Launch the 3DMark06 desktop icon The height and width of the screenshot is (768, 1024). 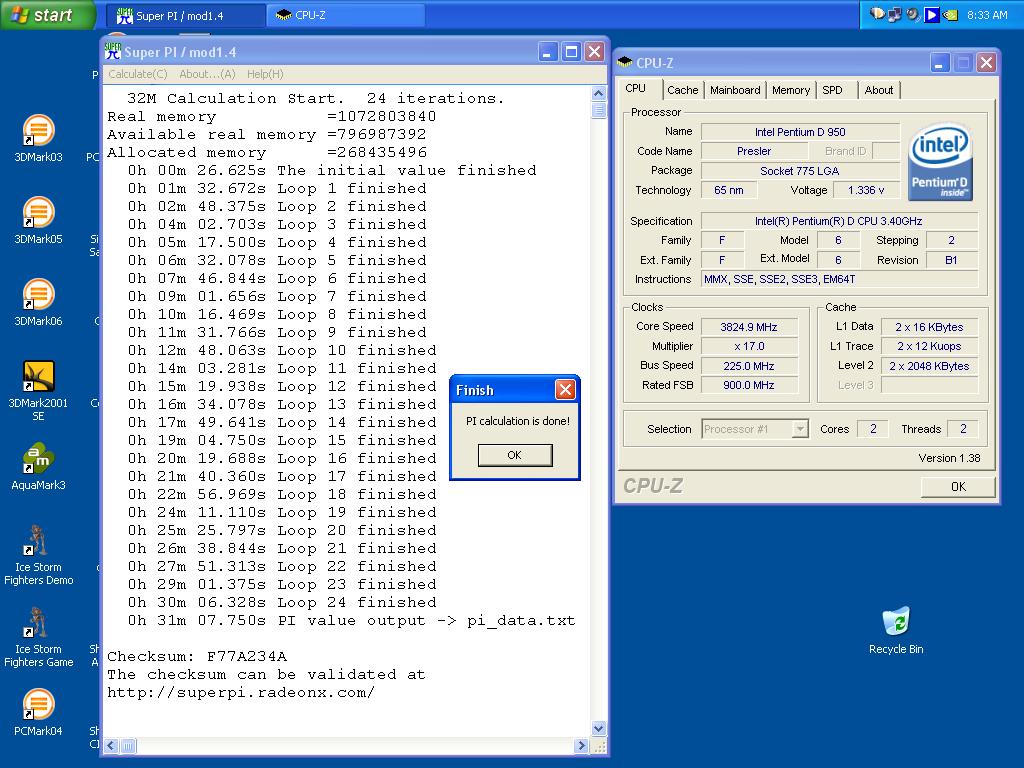39,302
